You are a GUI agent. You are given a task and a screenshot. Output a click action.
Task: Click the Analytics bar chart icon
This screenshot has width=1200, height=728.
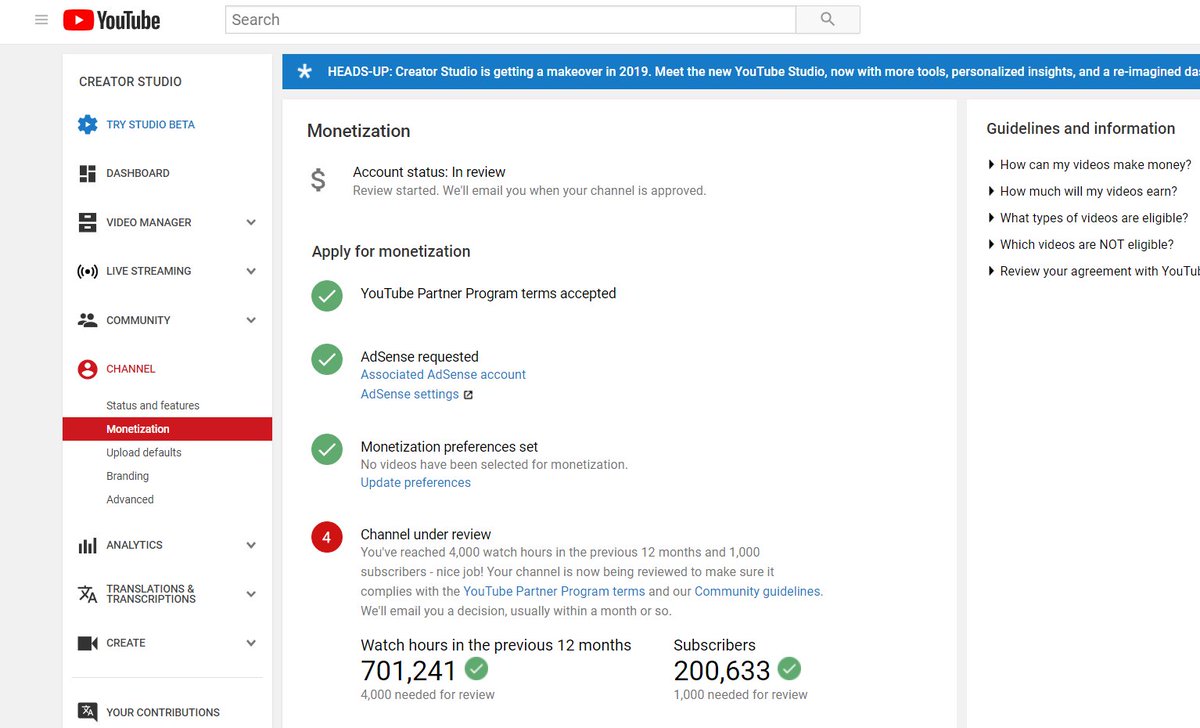[87, 545]
